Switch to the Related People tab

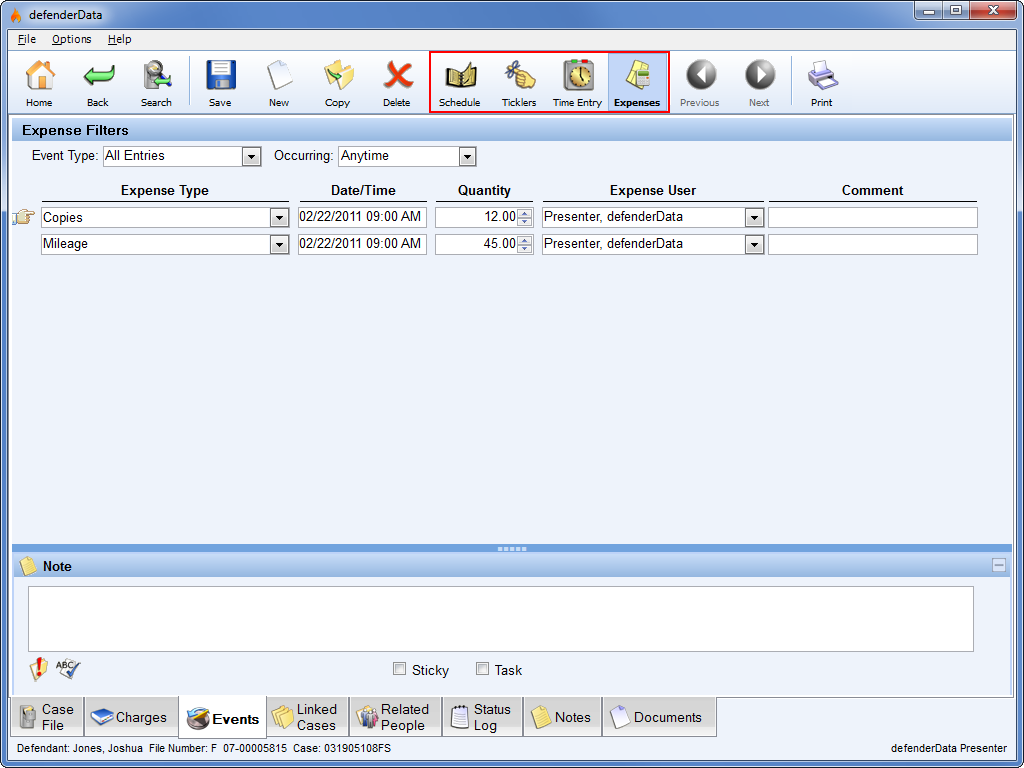tap(396, 717)
